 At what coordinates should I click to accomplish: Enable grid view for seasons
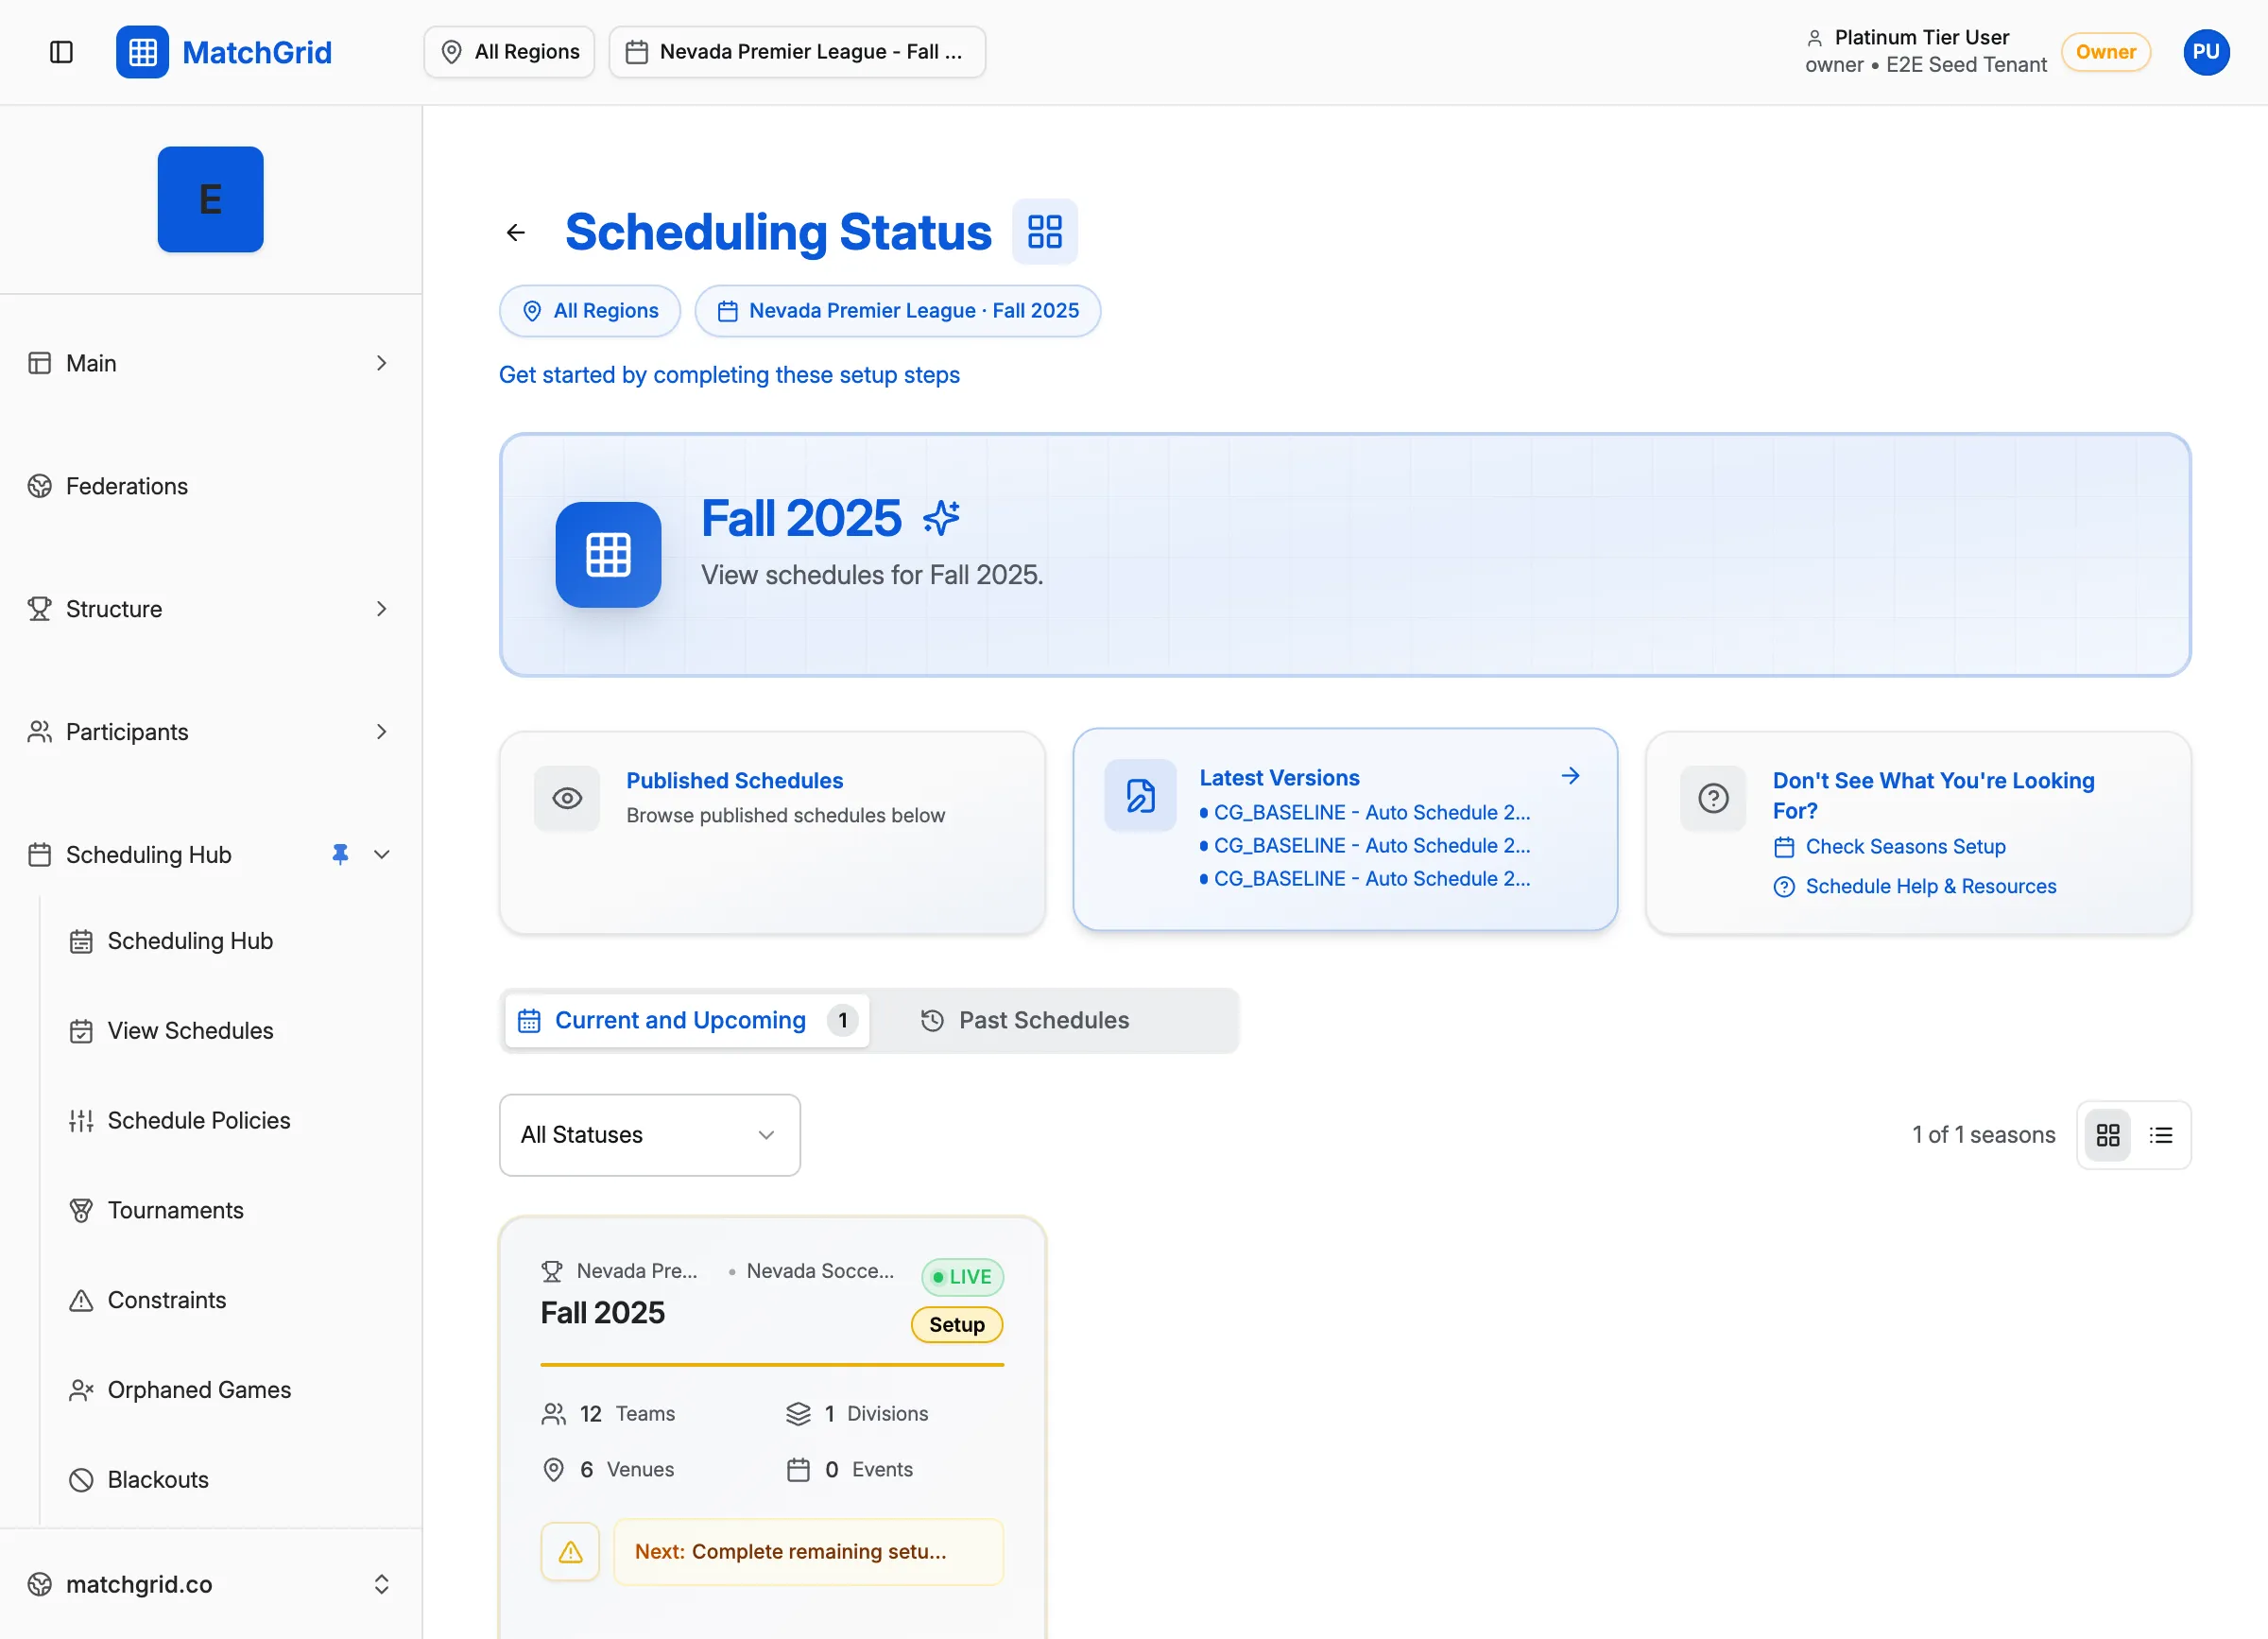click(x=2108, y=1135)
